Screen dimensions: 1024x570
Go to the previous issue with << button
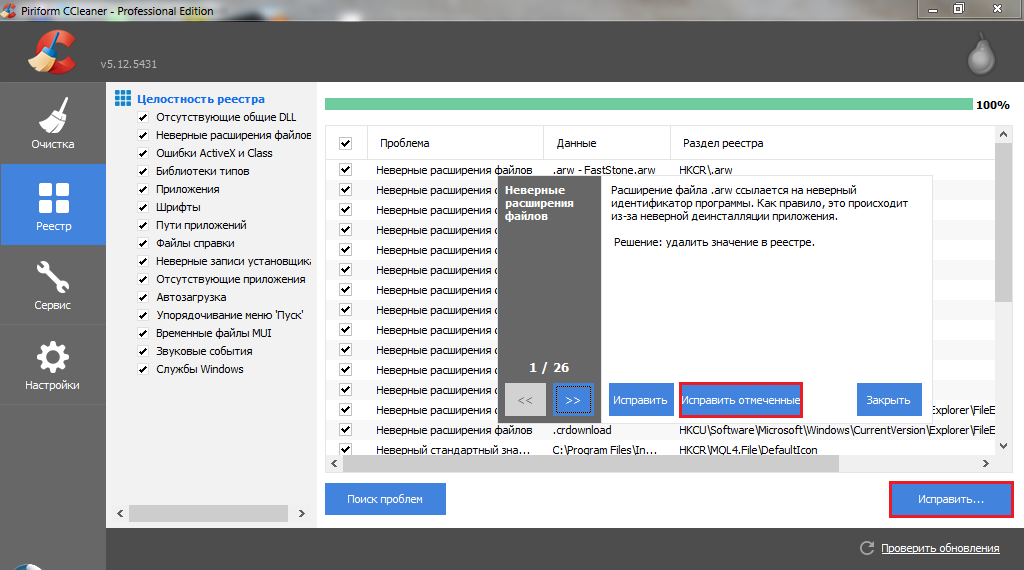pos(525,400)
